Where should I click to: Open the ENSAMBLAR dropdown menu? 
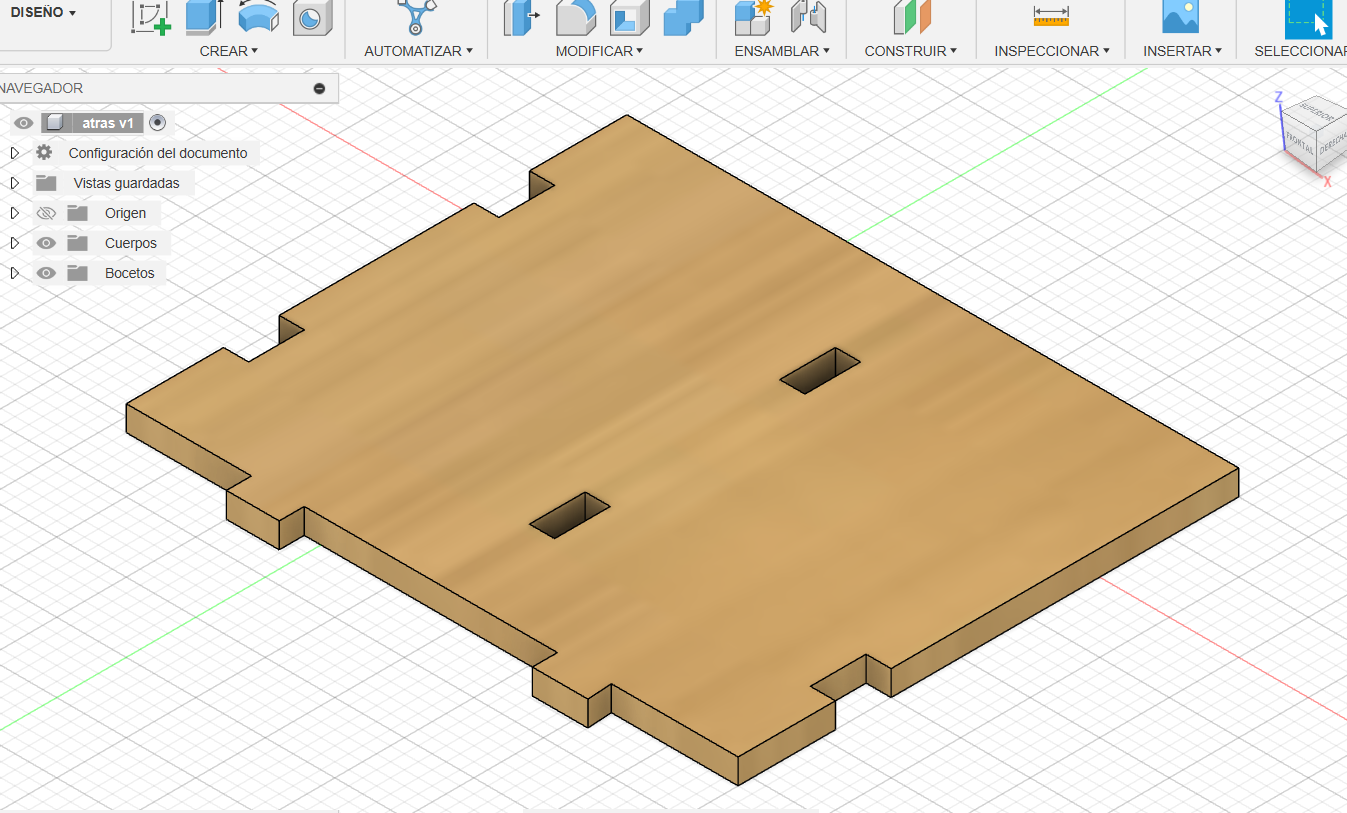pos(783,51)
